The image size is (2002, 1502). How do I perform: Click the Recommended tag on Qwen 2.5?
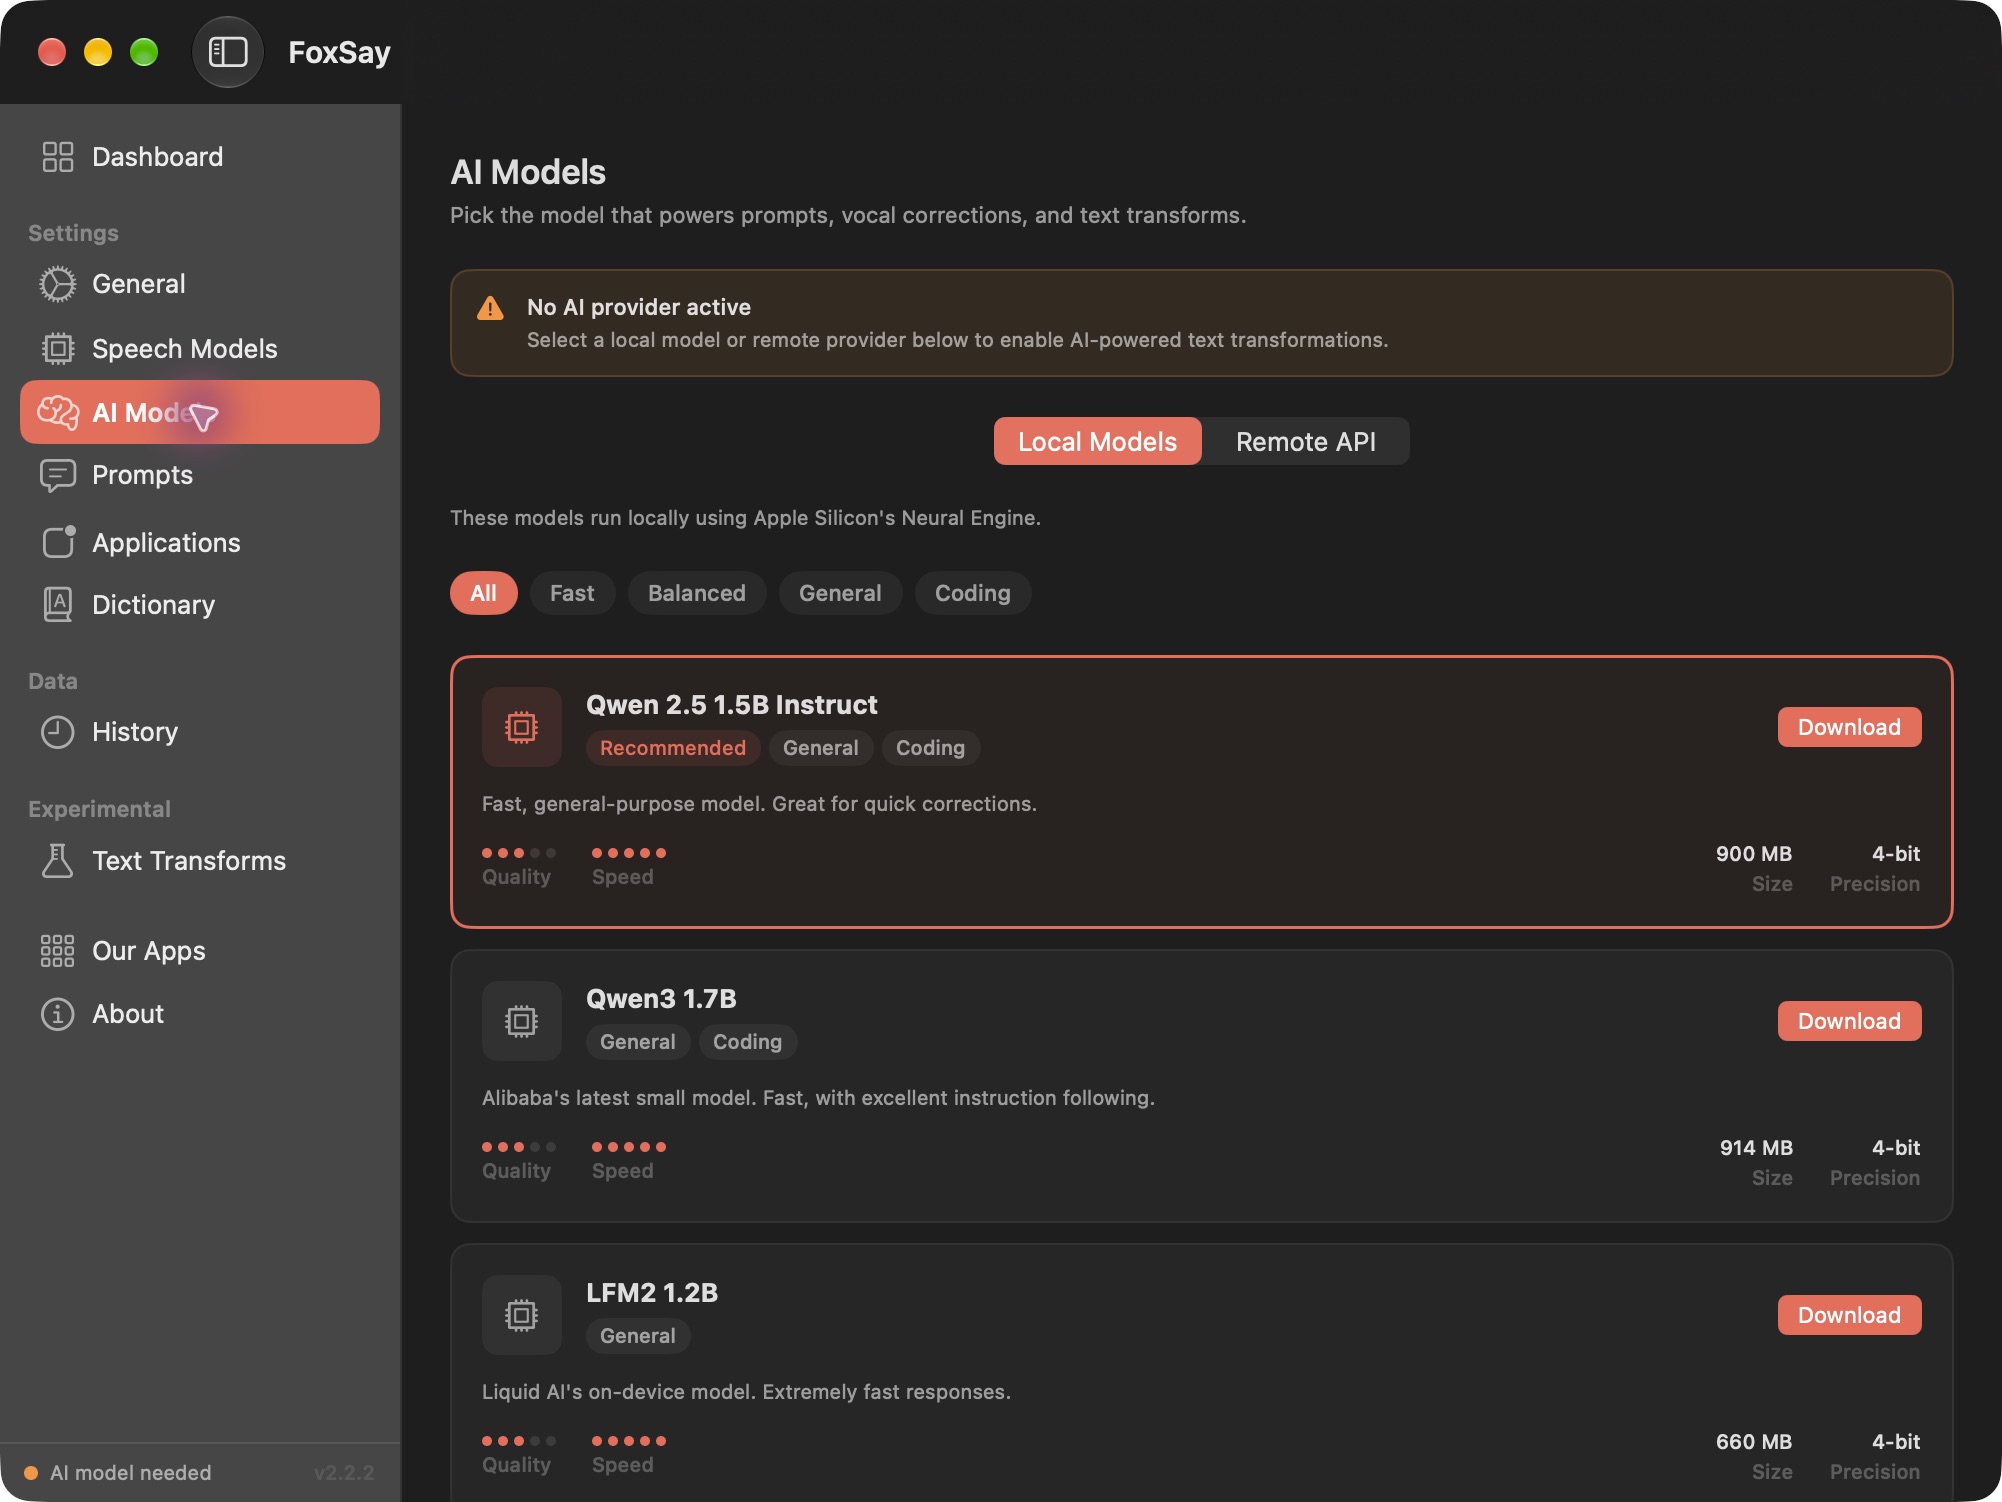tap(673, 748)
